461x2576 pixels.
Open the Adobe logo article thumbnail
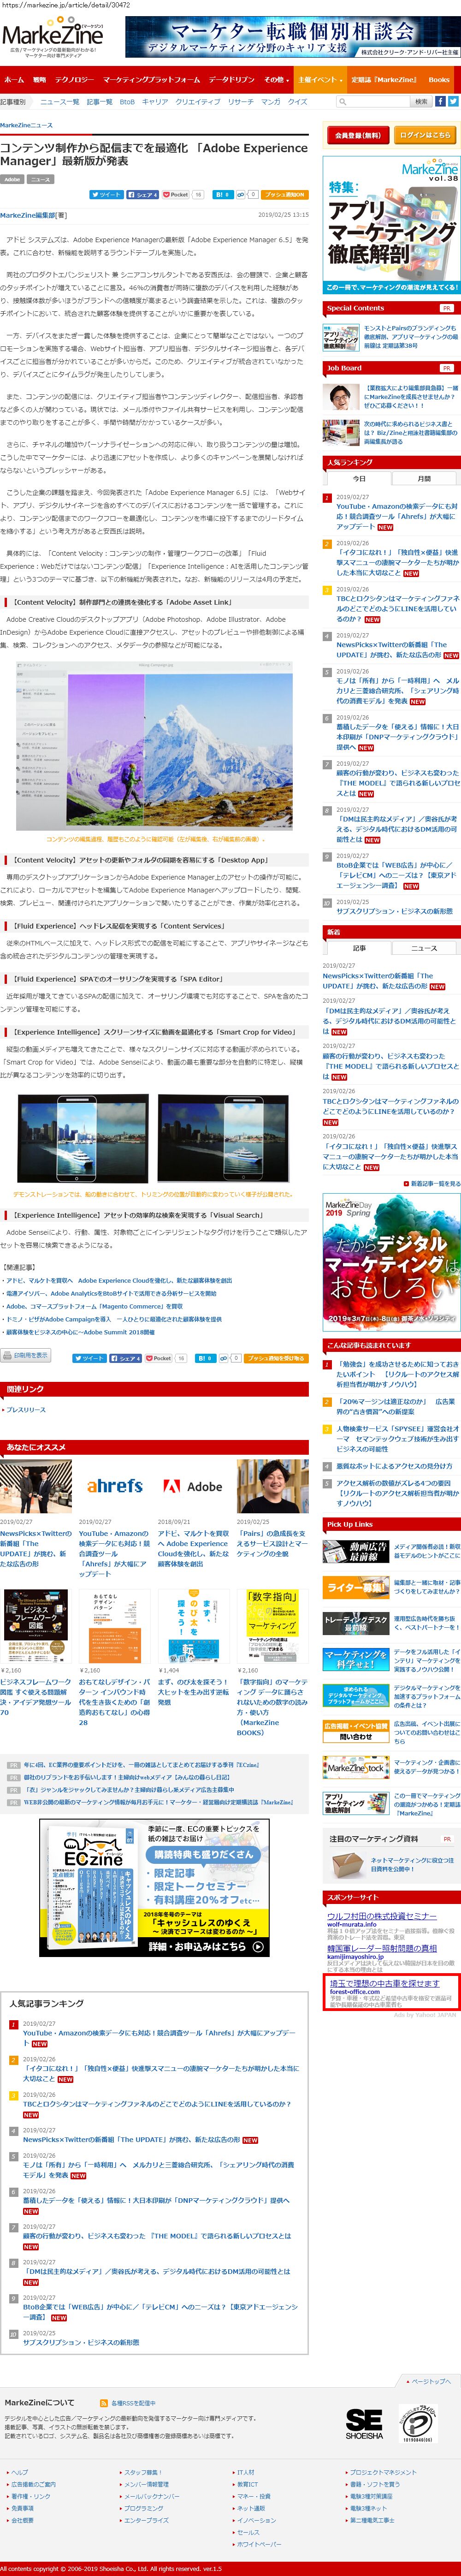tap(193, 1487)
